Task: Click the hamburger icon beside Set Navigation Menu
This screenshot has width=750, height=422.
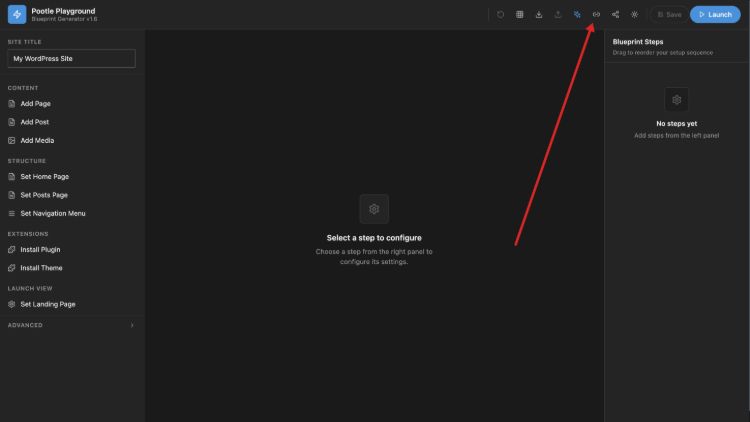Action: pos(11,213)
